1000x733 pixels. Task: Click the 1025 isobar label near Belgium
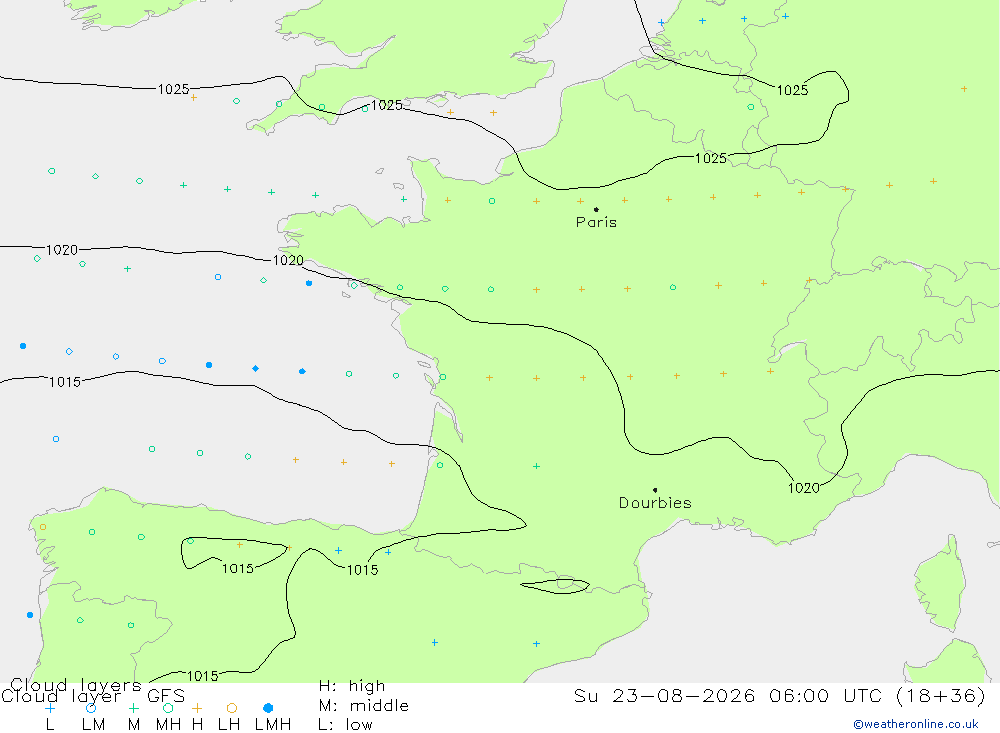(x=793, y=91)
